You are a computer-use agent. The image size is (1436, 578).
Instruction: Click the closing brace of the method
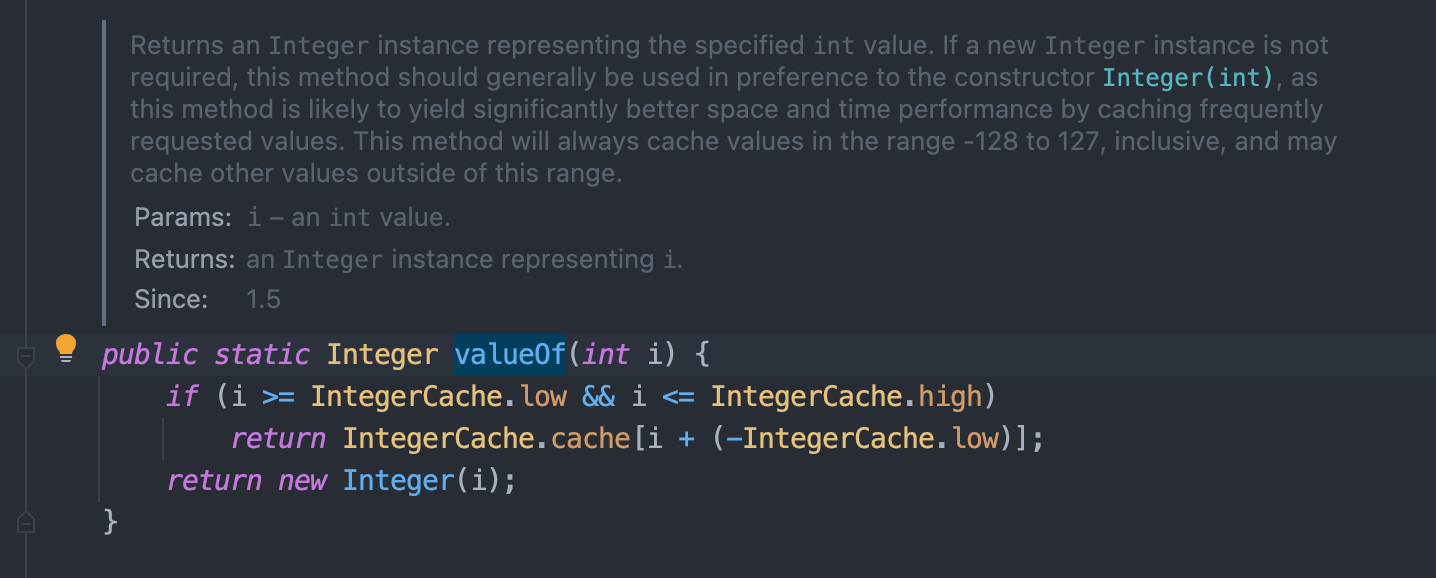110,522
